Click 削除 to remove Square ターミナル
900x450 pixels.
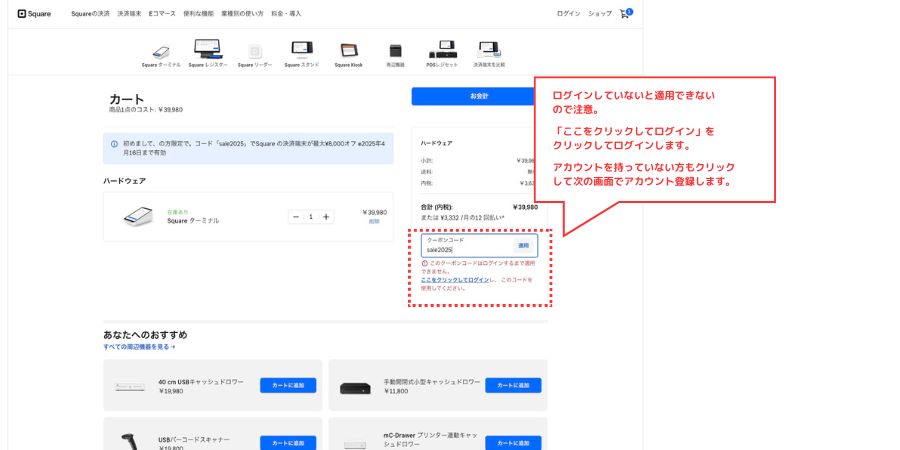point(374,221)
